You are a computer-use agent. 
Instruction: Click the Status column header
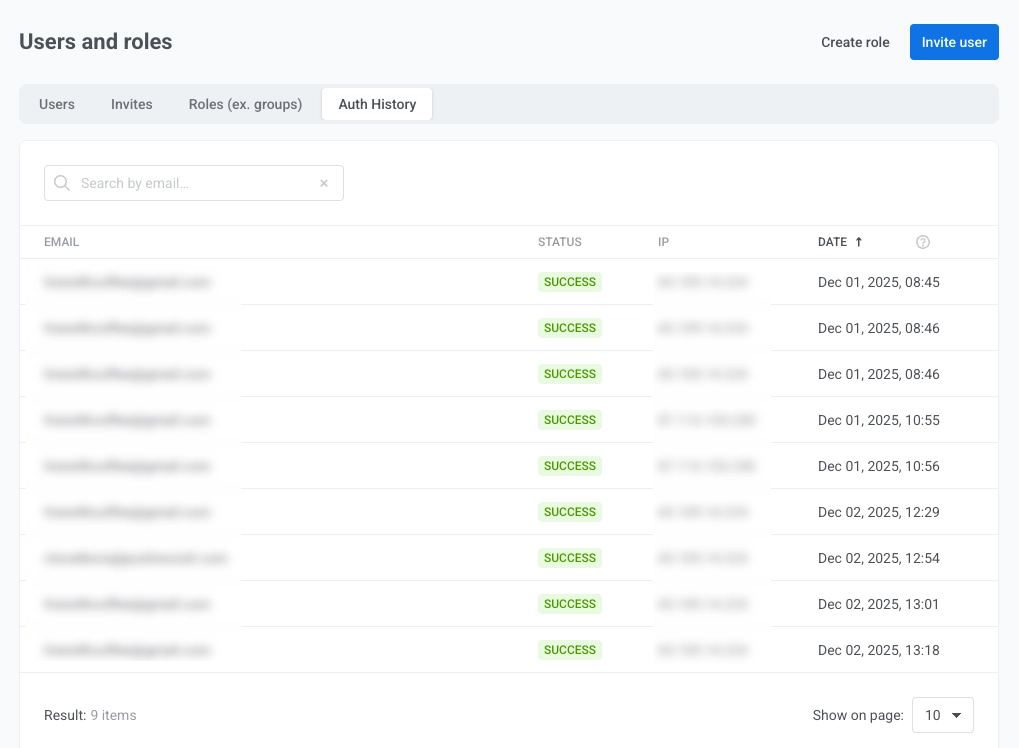click(x=559, y=242)
